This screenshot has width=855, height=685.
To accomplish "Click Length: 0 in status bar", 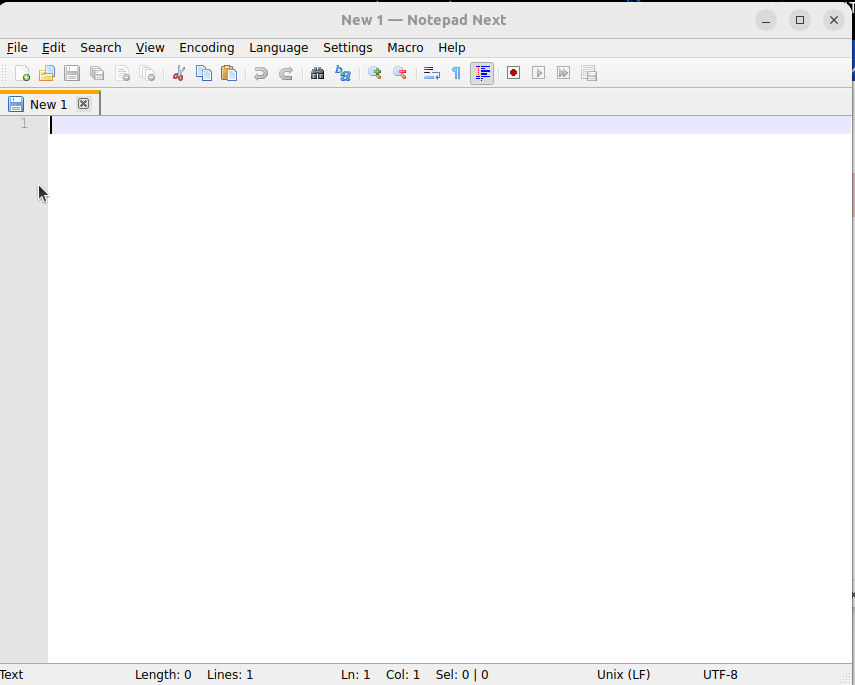I will click(x=163, y=675).
